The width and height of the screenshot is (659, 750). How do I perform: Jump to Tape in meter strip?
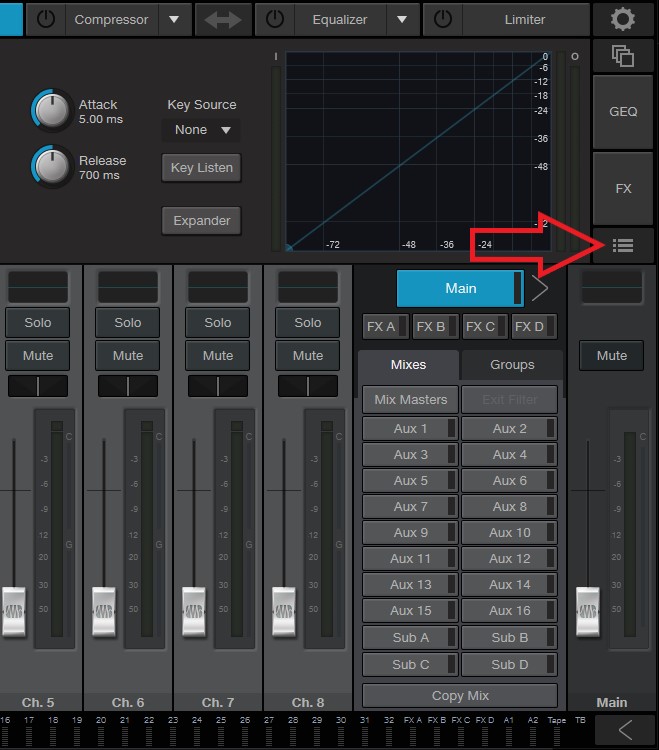[x=557, y=730]
